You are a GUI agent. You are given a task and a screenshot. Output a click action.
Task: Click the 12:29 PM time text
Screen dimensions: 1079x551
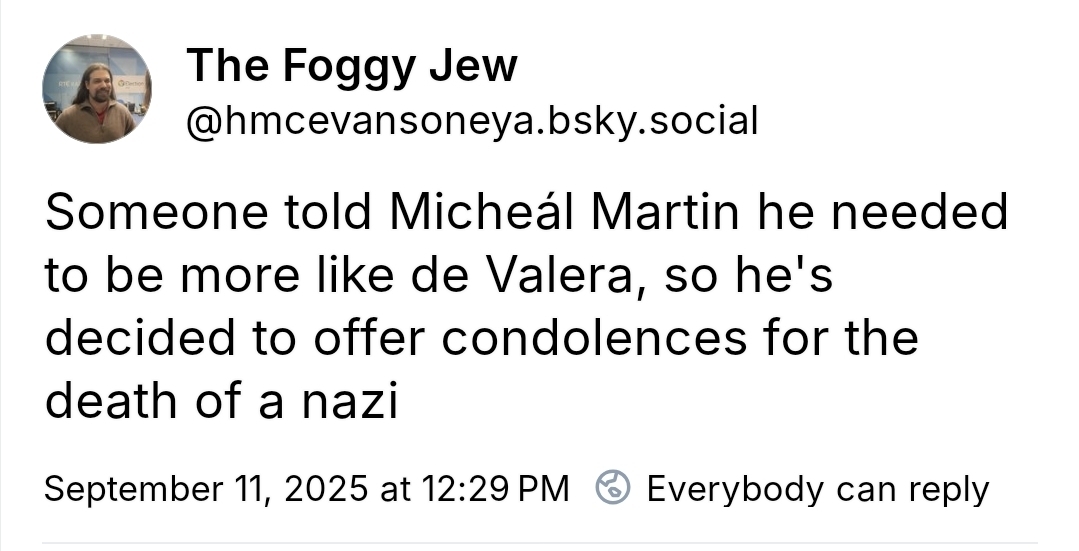(x=489, y=489)
